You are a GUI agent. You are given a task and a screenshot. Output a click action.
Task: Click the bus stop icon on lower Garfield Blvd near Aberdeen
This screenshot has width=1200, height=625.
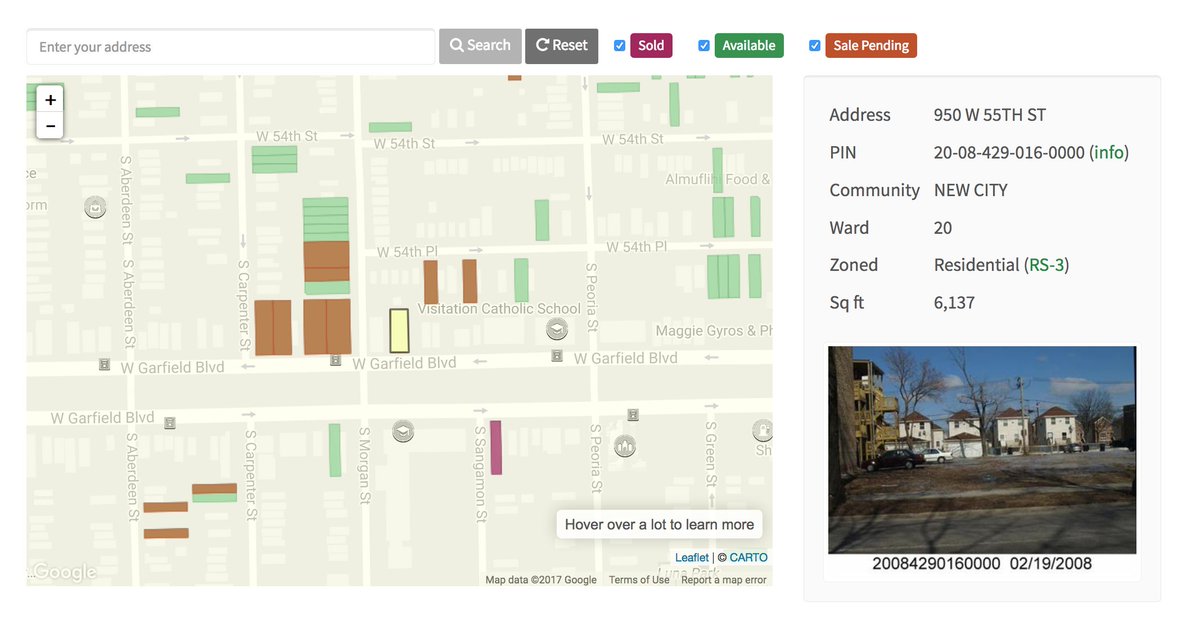click(170, 423)
